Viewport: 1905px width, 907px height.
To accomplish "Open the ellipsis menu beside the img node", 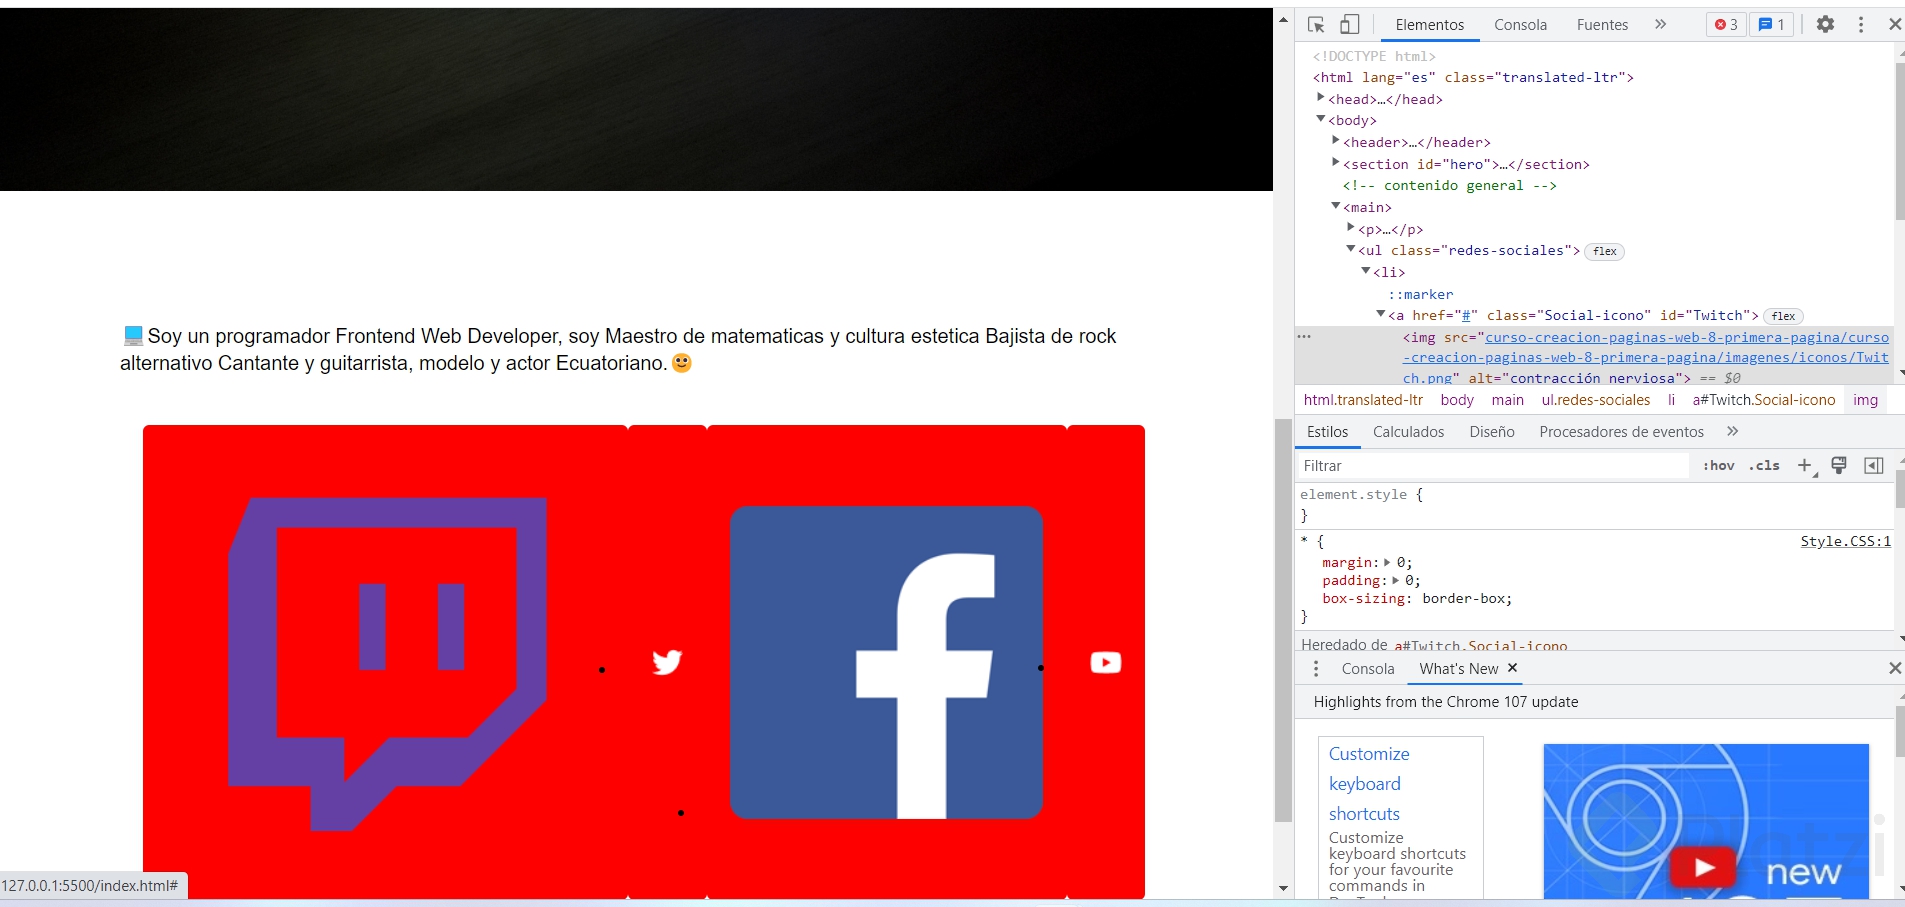I will 1304,336.
